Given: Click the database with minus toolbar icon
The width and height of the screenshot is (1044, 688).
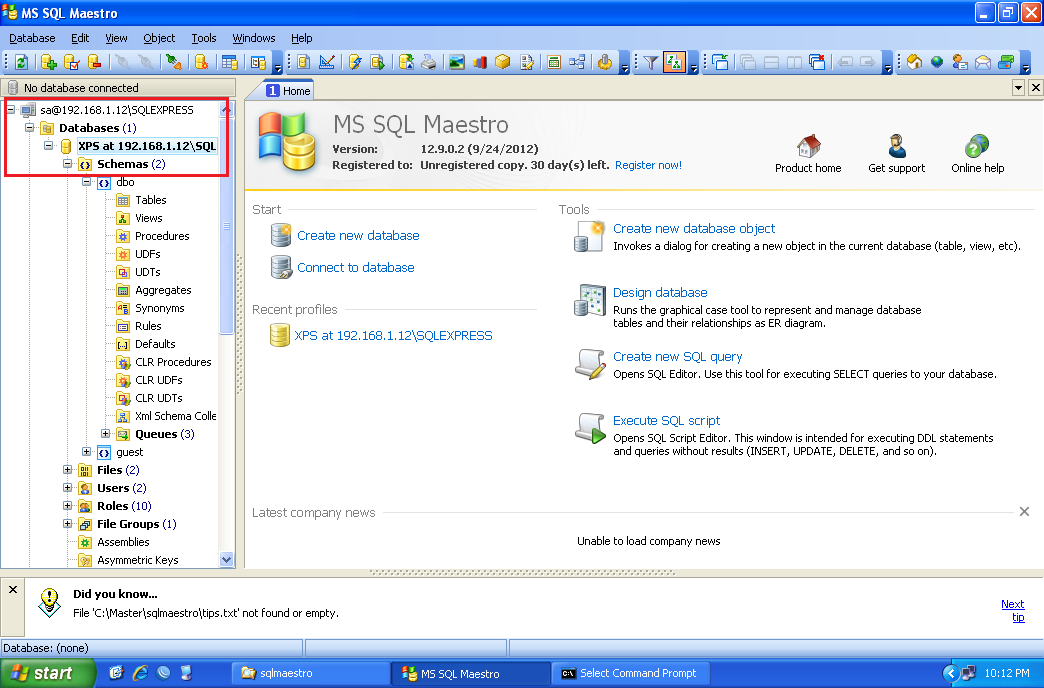Looking at the screenshot, I should [x=95, y=63].
